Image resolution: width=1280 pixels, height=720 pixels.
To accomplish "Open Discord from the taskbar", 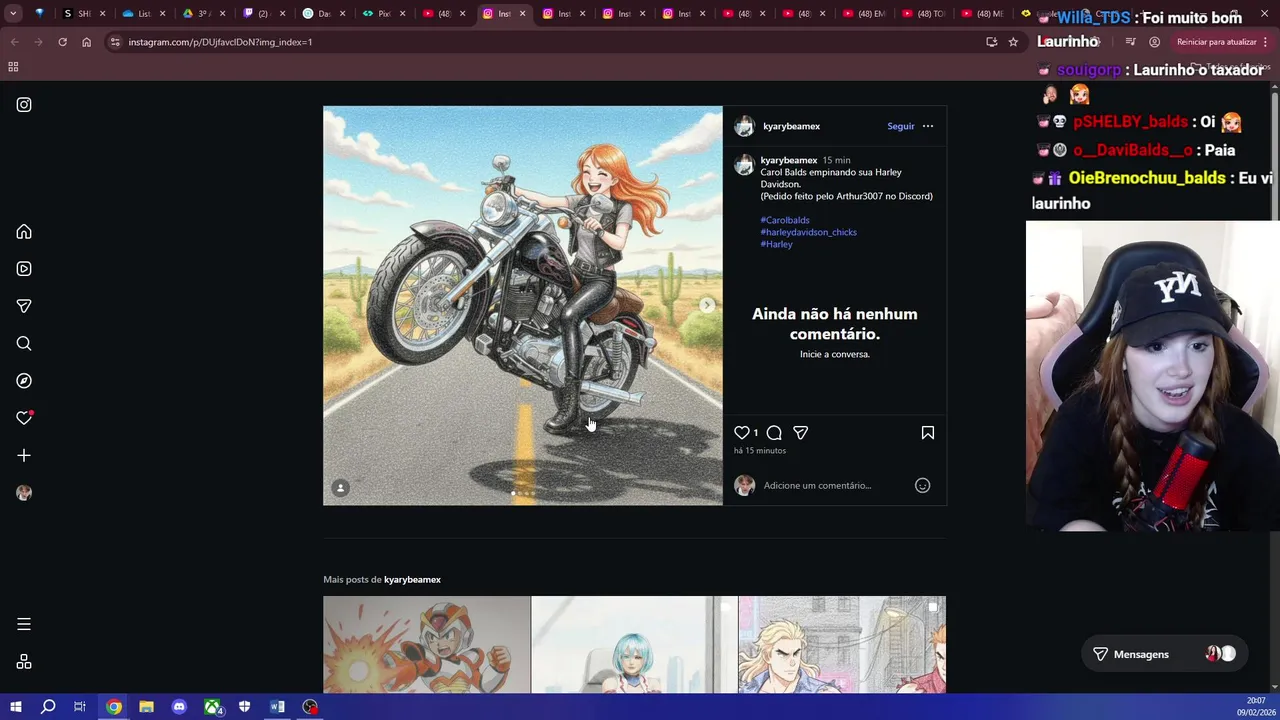I will 179,707.
